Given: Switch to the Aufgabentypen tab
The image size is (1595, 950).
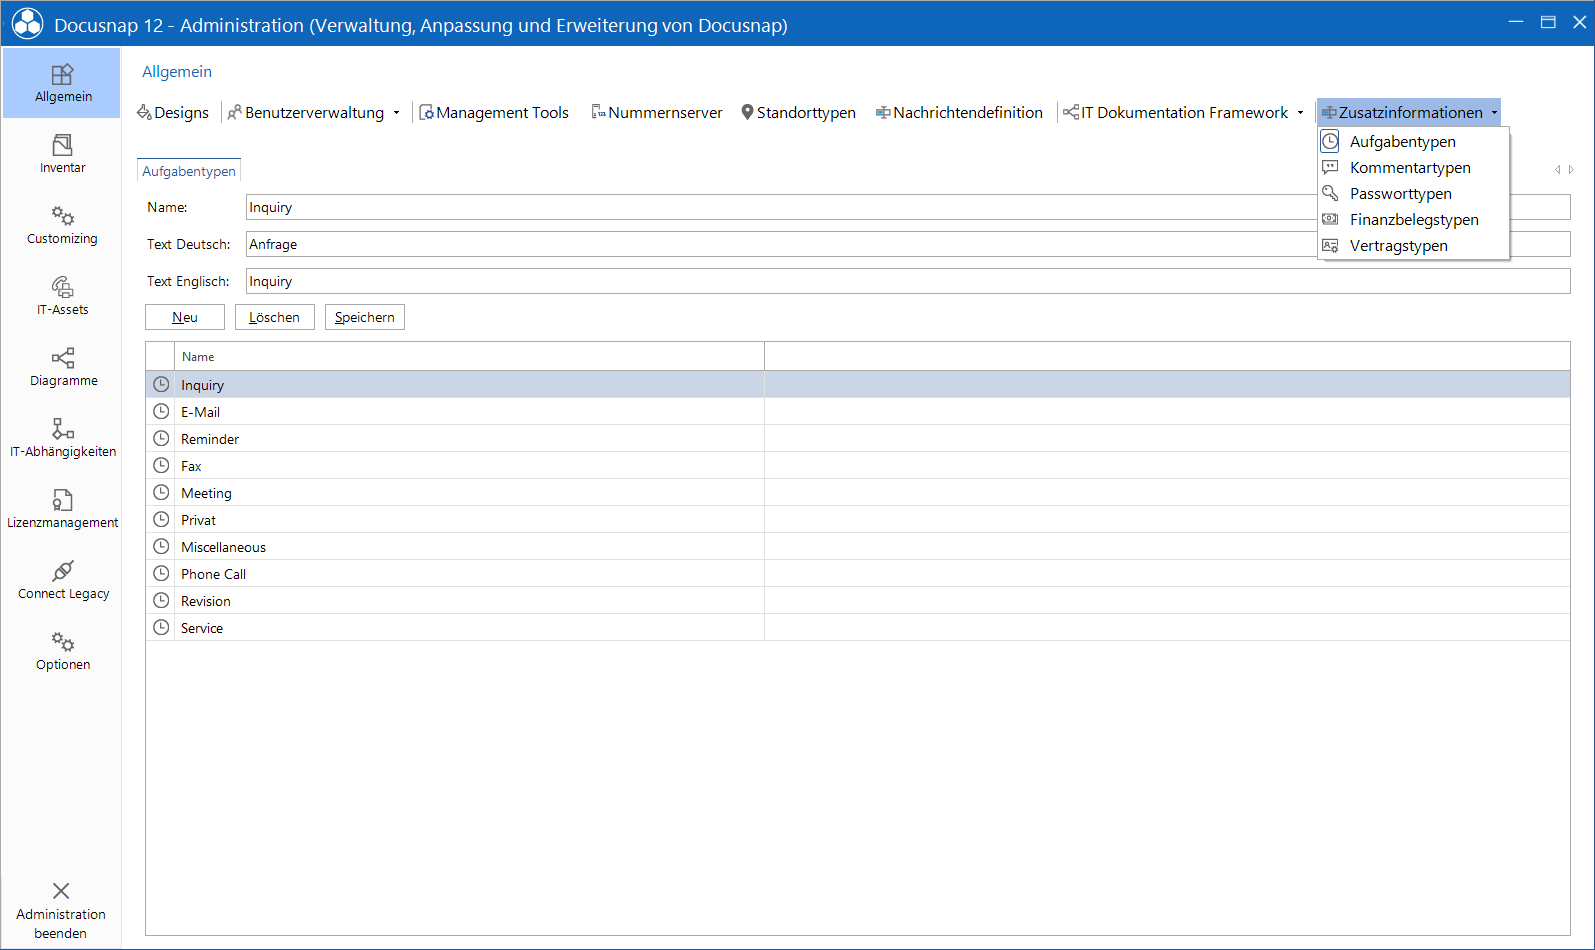Looking at the screenshot, I should [189, 171].
